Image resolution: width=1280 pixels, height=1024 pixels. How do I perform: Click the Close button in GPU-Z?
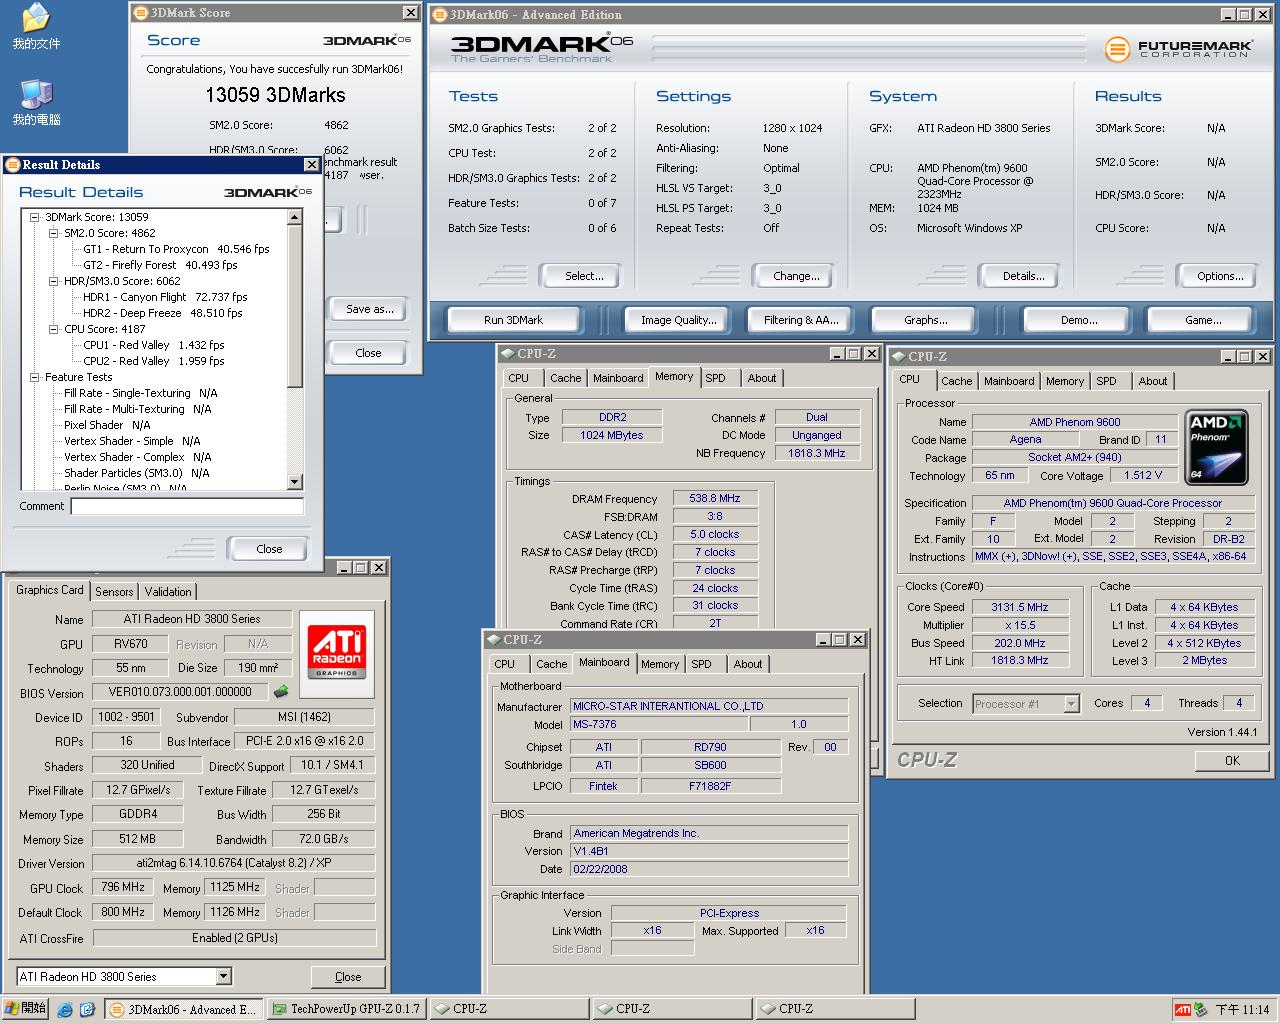click(348, 977)
